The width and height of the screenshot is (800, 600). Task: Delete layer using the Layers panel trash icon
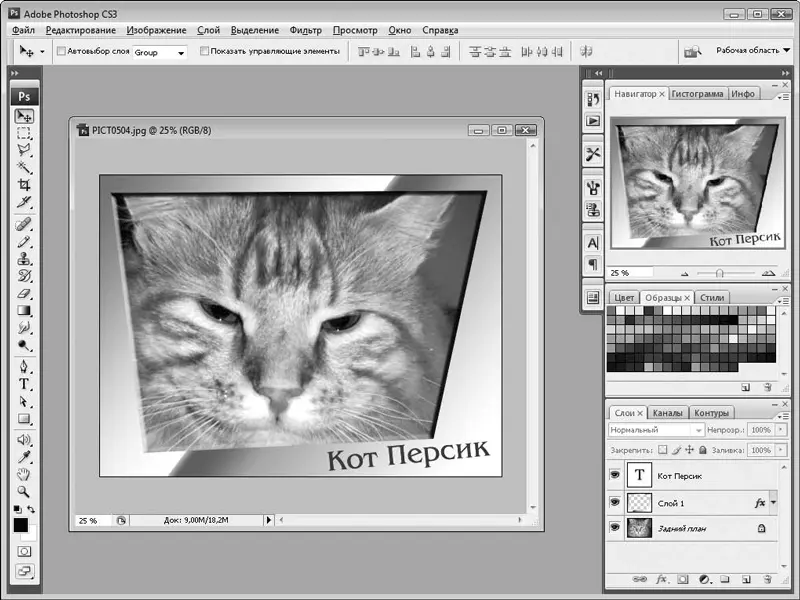(767, 579)
